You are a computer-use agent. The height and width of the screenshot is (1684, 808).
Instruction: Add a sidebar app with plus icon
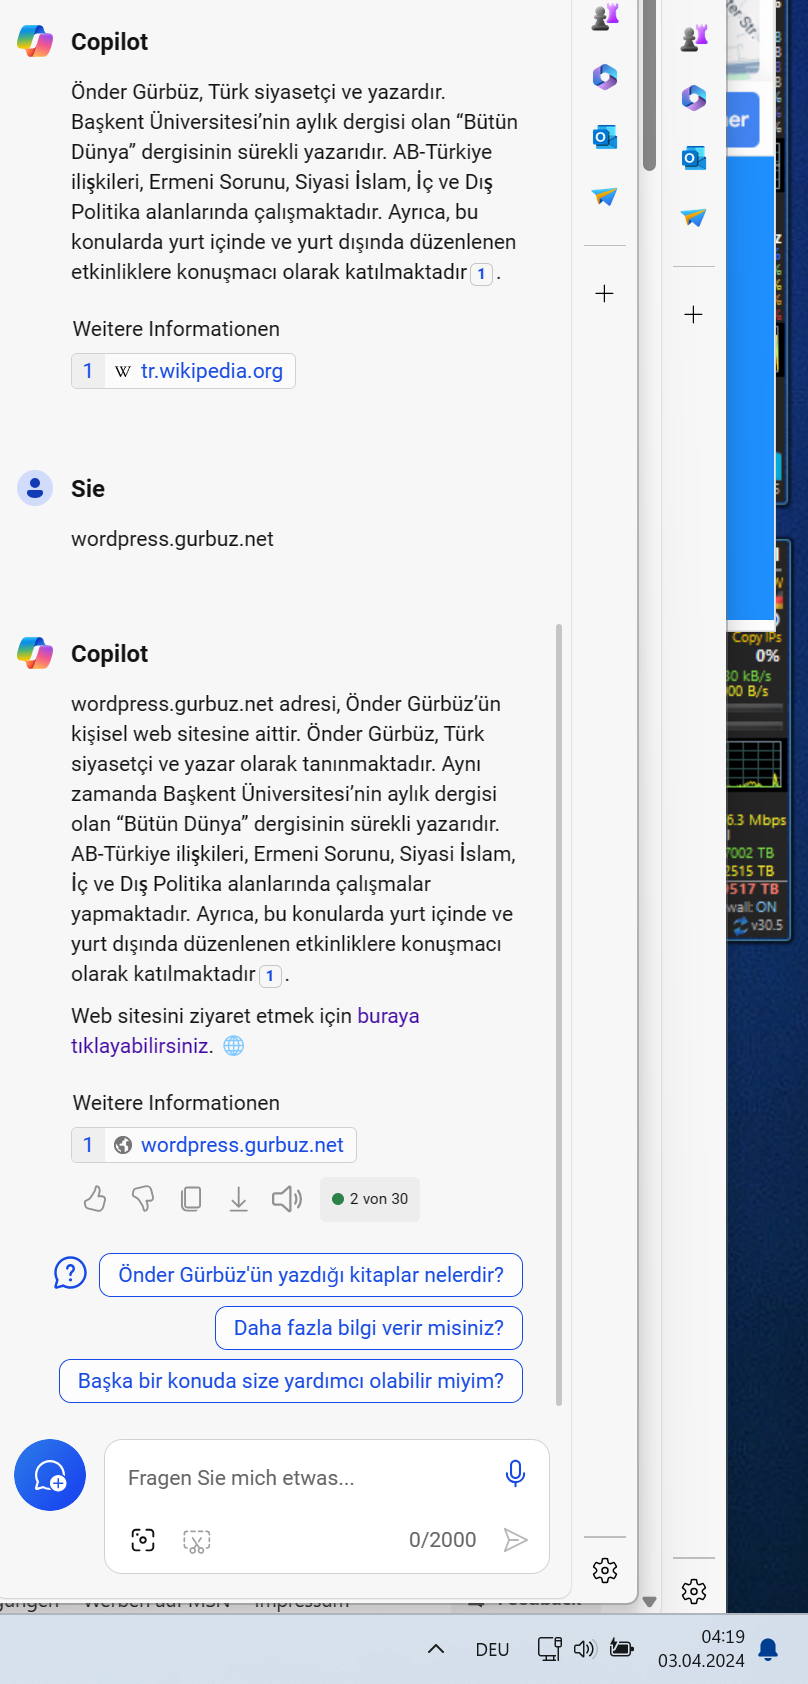604,294
